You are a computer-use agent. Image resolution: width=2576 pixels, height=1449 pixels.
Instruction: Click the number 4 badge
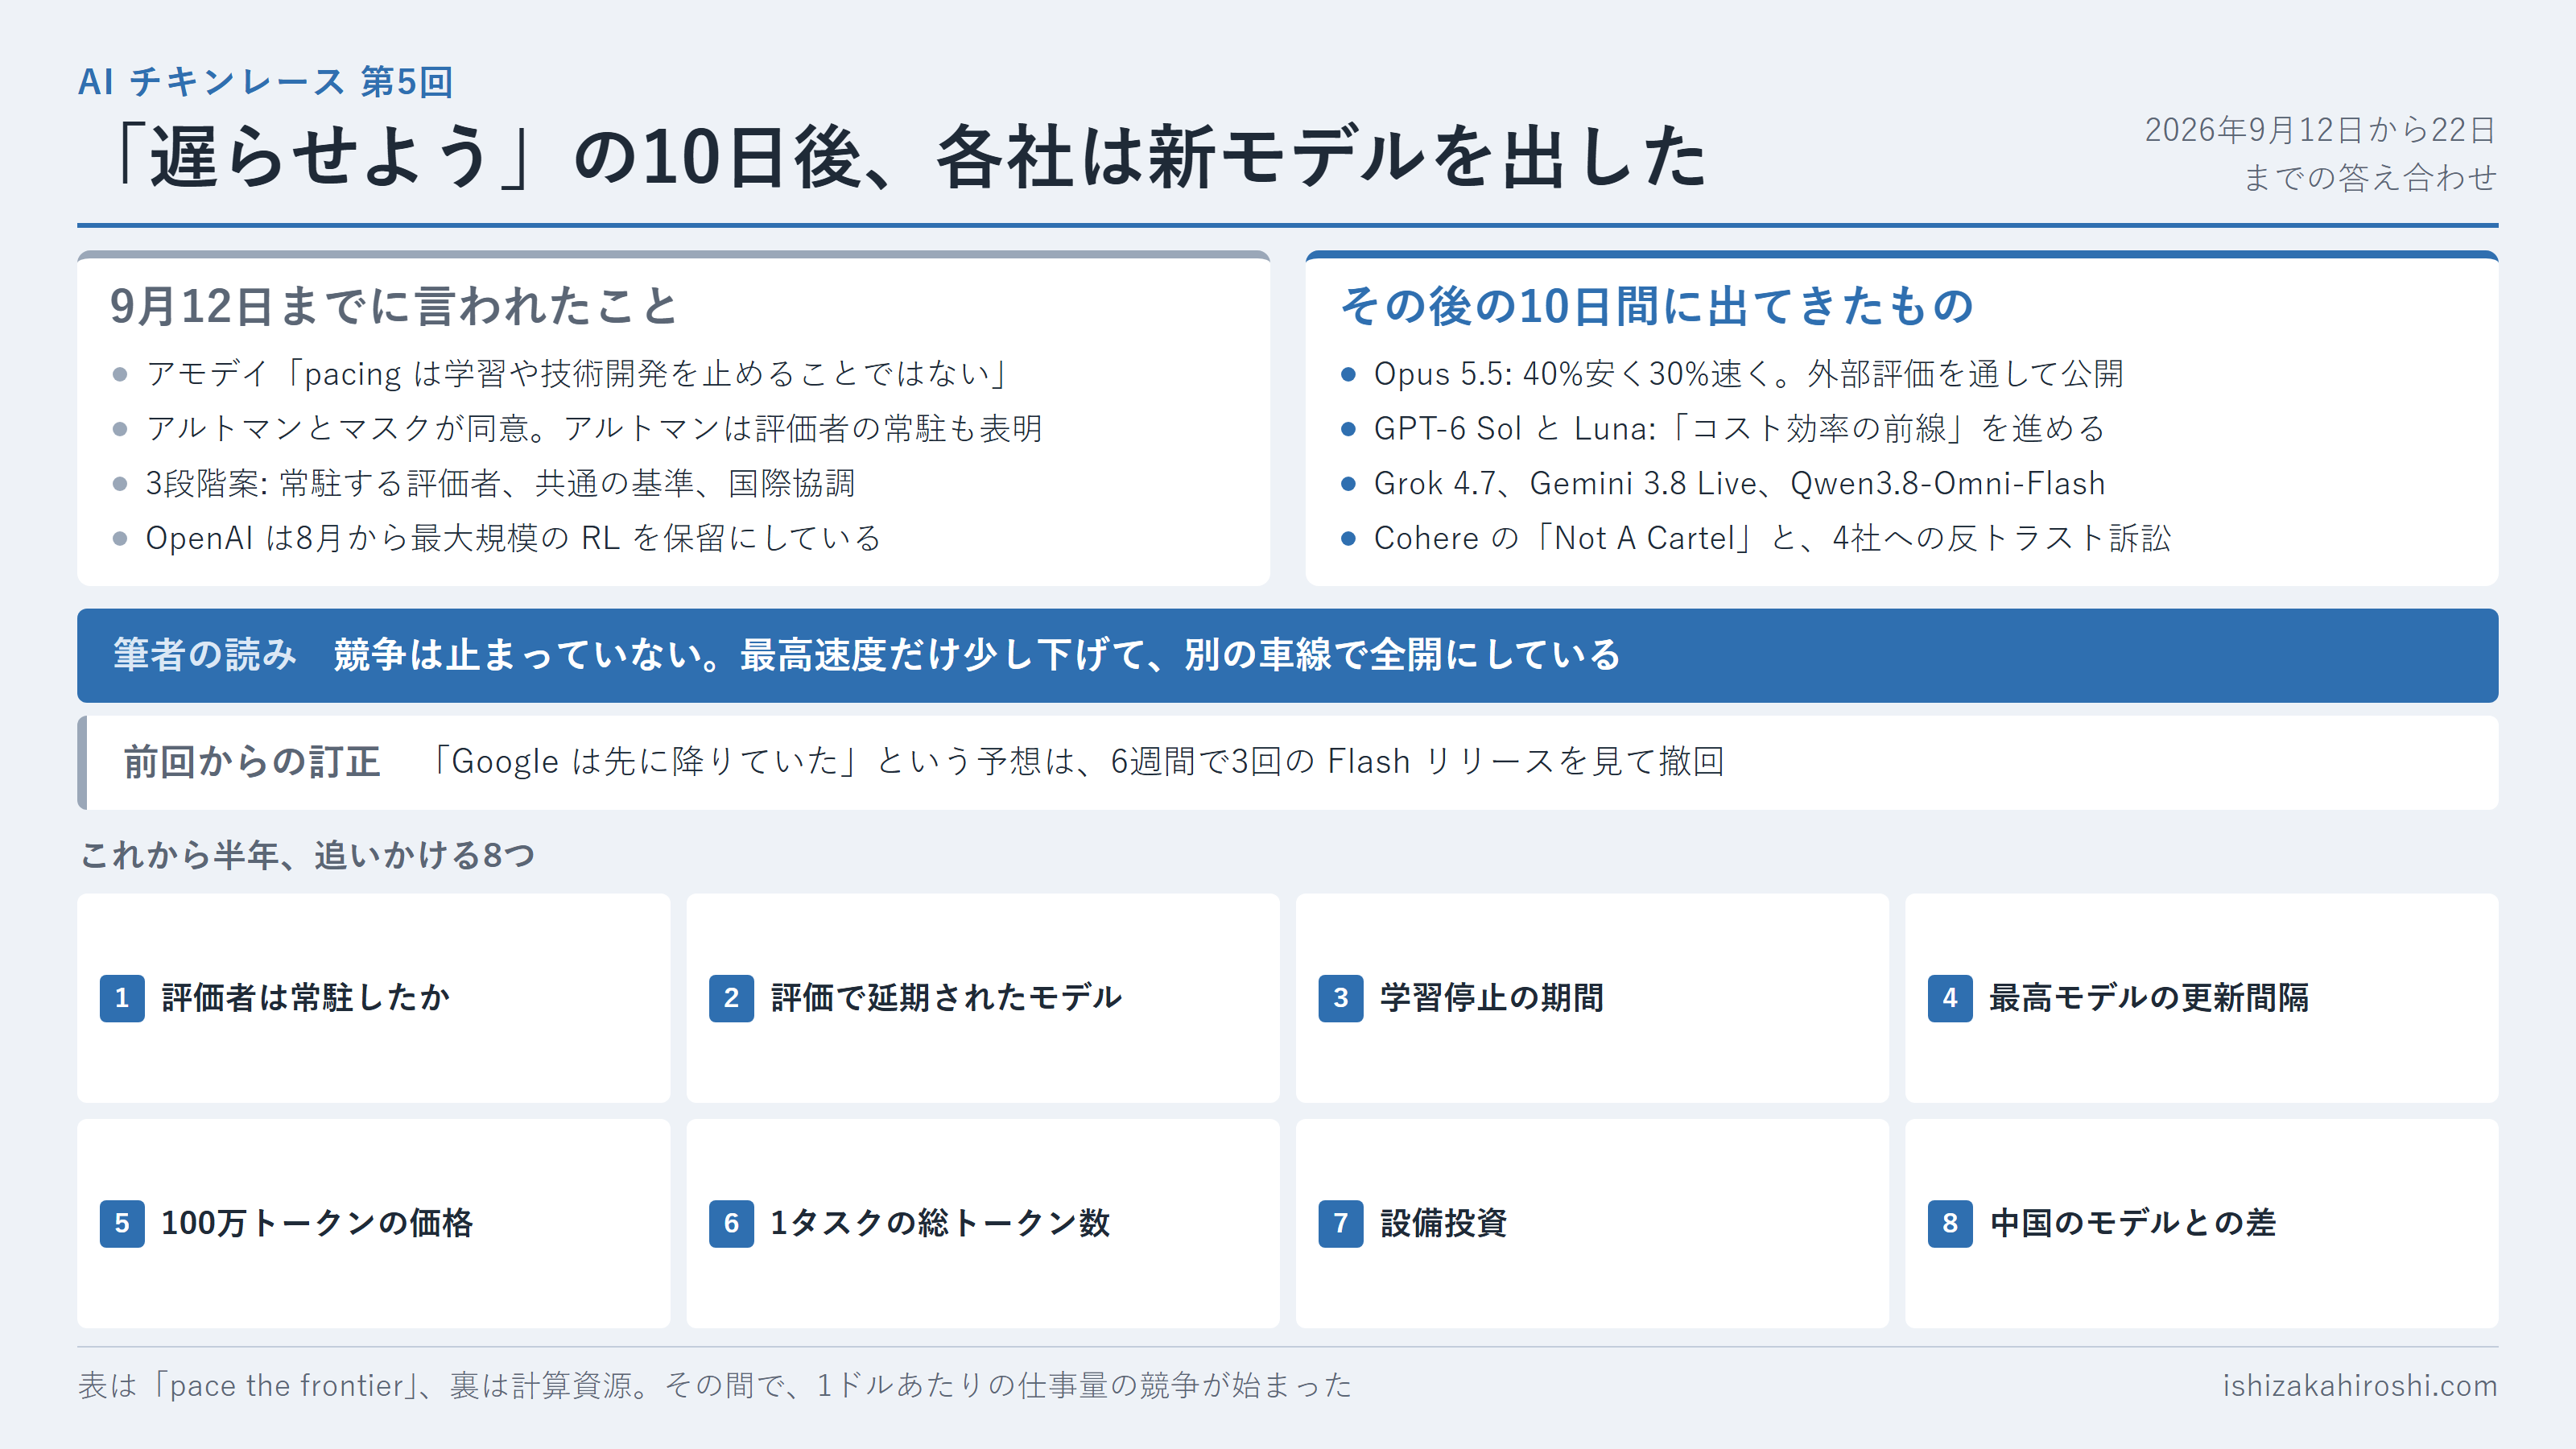click(1950, 998)
